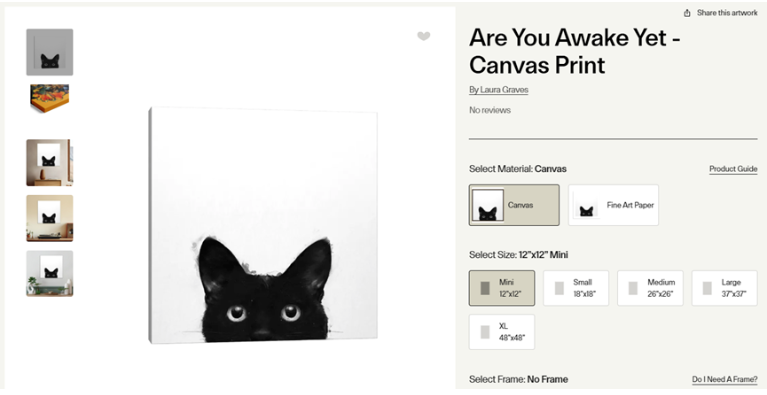Choose the Canvas material option
This screenshot has width=767, height=395.
514,205
